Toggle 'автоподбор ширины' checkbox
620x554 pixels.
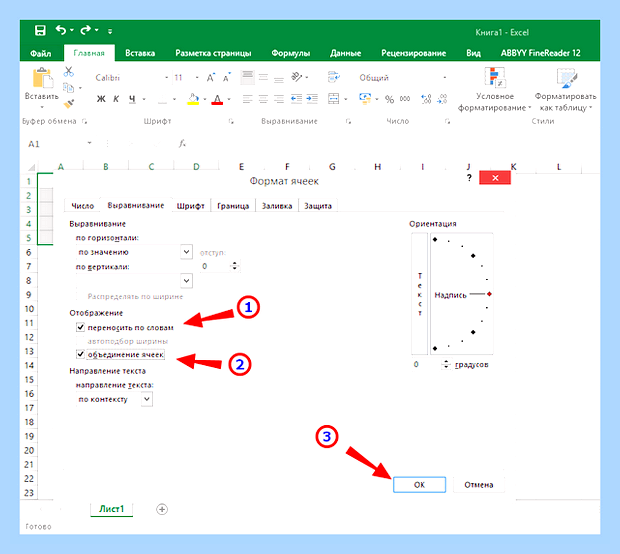tap(80, 341)
